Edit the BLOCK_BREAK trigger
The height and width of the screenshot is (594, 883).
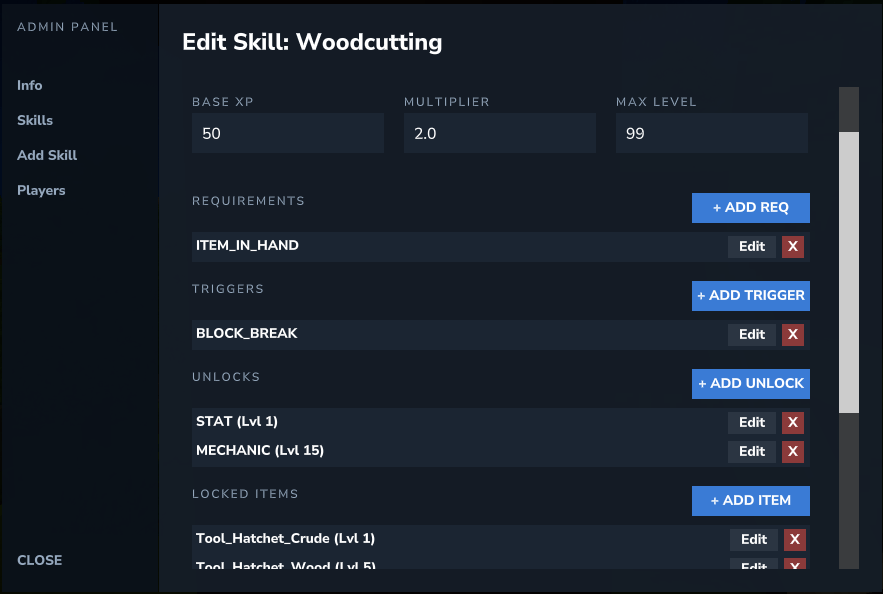click(x=751, y=335)
